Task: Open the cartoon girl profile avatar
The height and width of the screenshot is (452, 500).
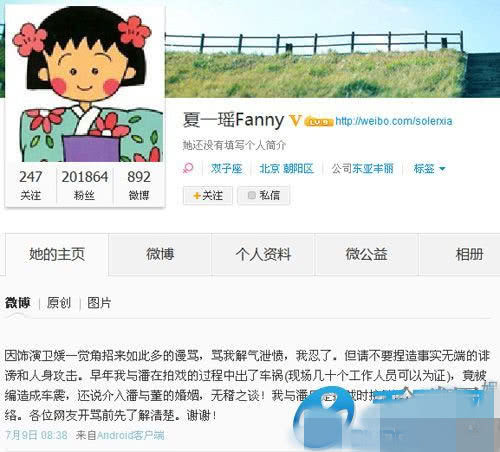Action: (x=85, y=84)
